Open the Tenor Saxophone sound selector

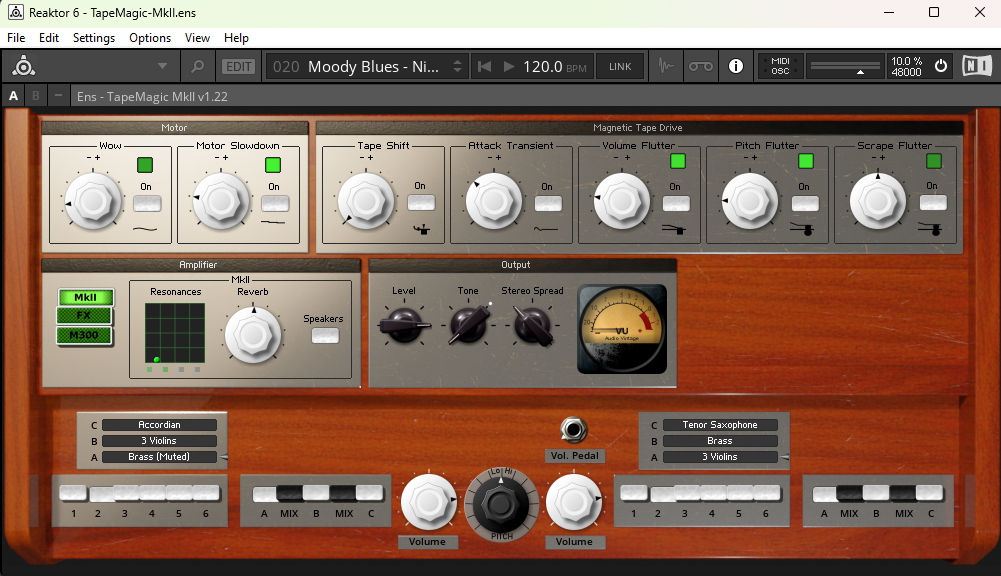point(720,425)
